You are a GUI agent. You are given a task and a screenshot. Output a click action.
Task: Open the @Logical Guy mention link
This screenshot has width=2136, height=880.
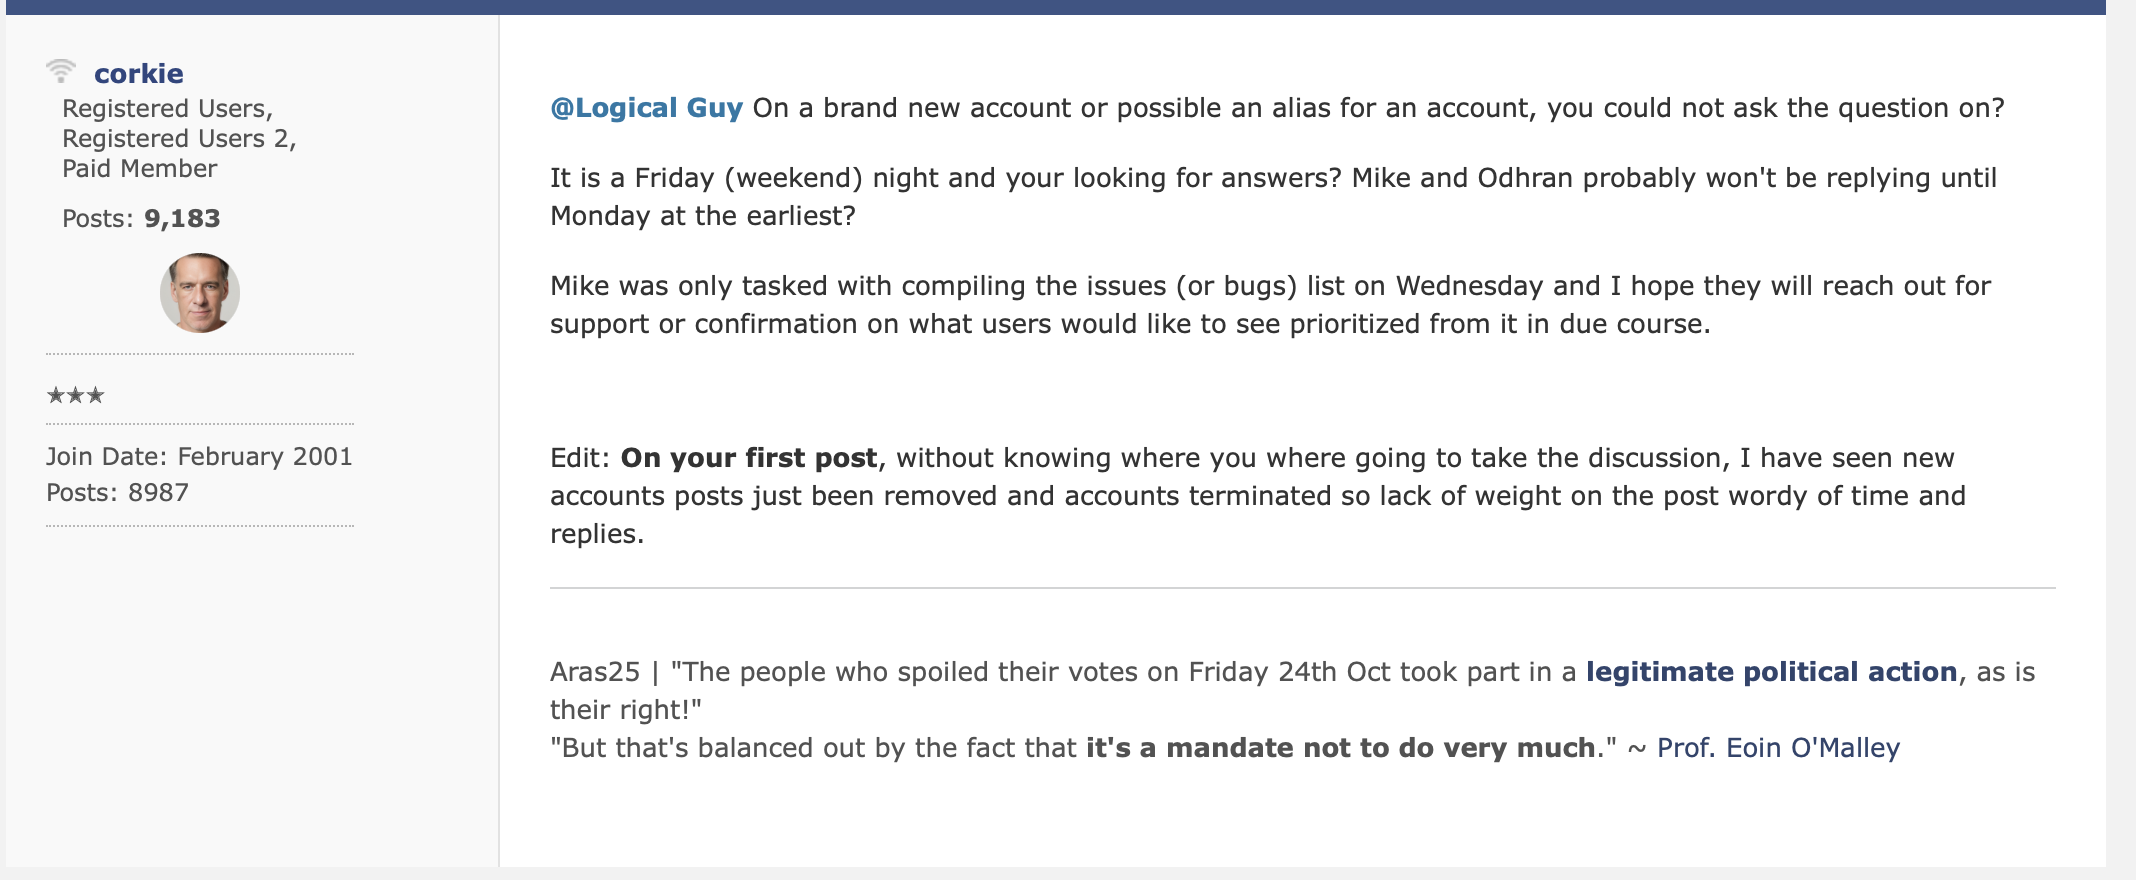(x=646, y=108)
